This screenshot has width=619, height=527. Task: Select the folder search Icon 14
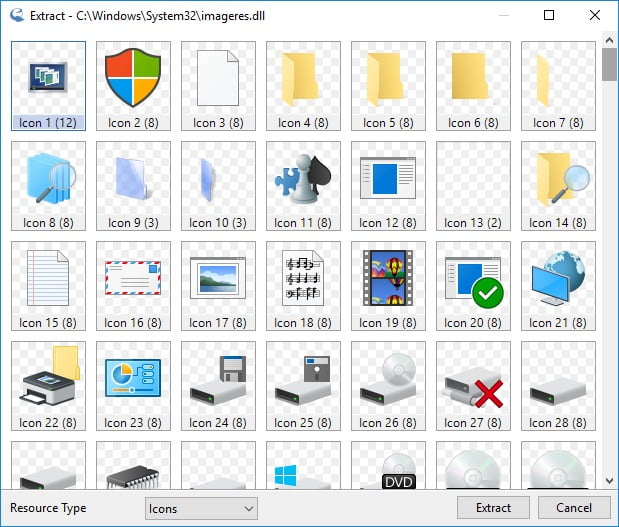pyautogui.click(x=558, y=186)
